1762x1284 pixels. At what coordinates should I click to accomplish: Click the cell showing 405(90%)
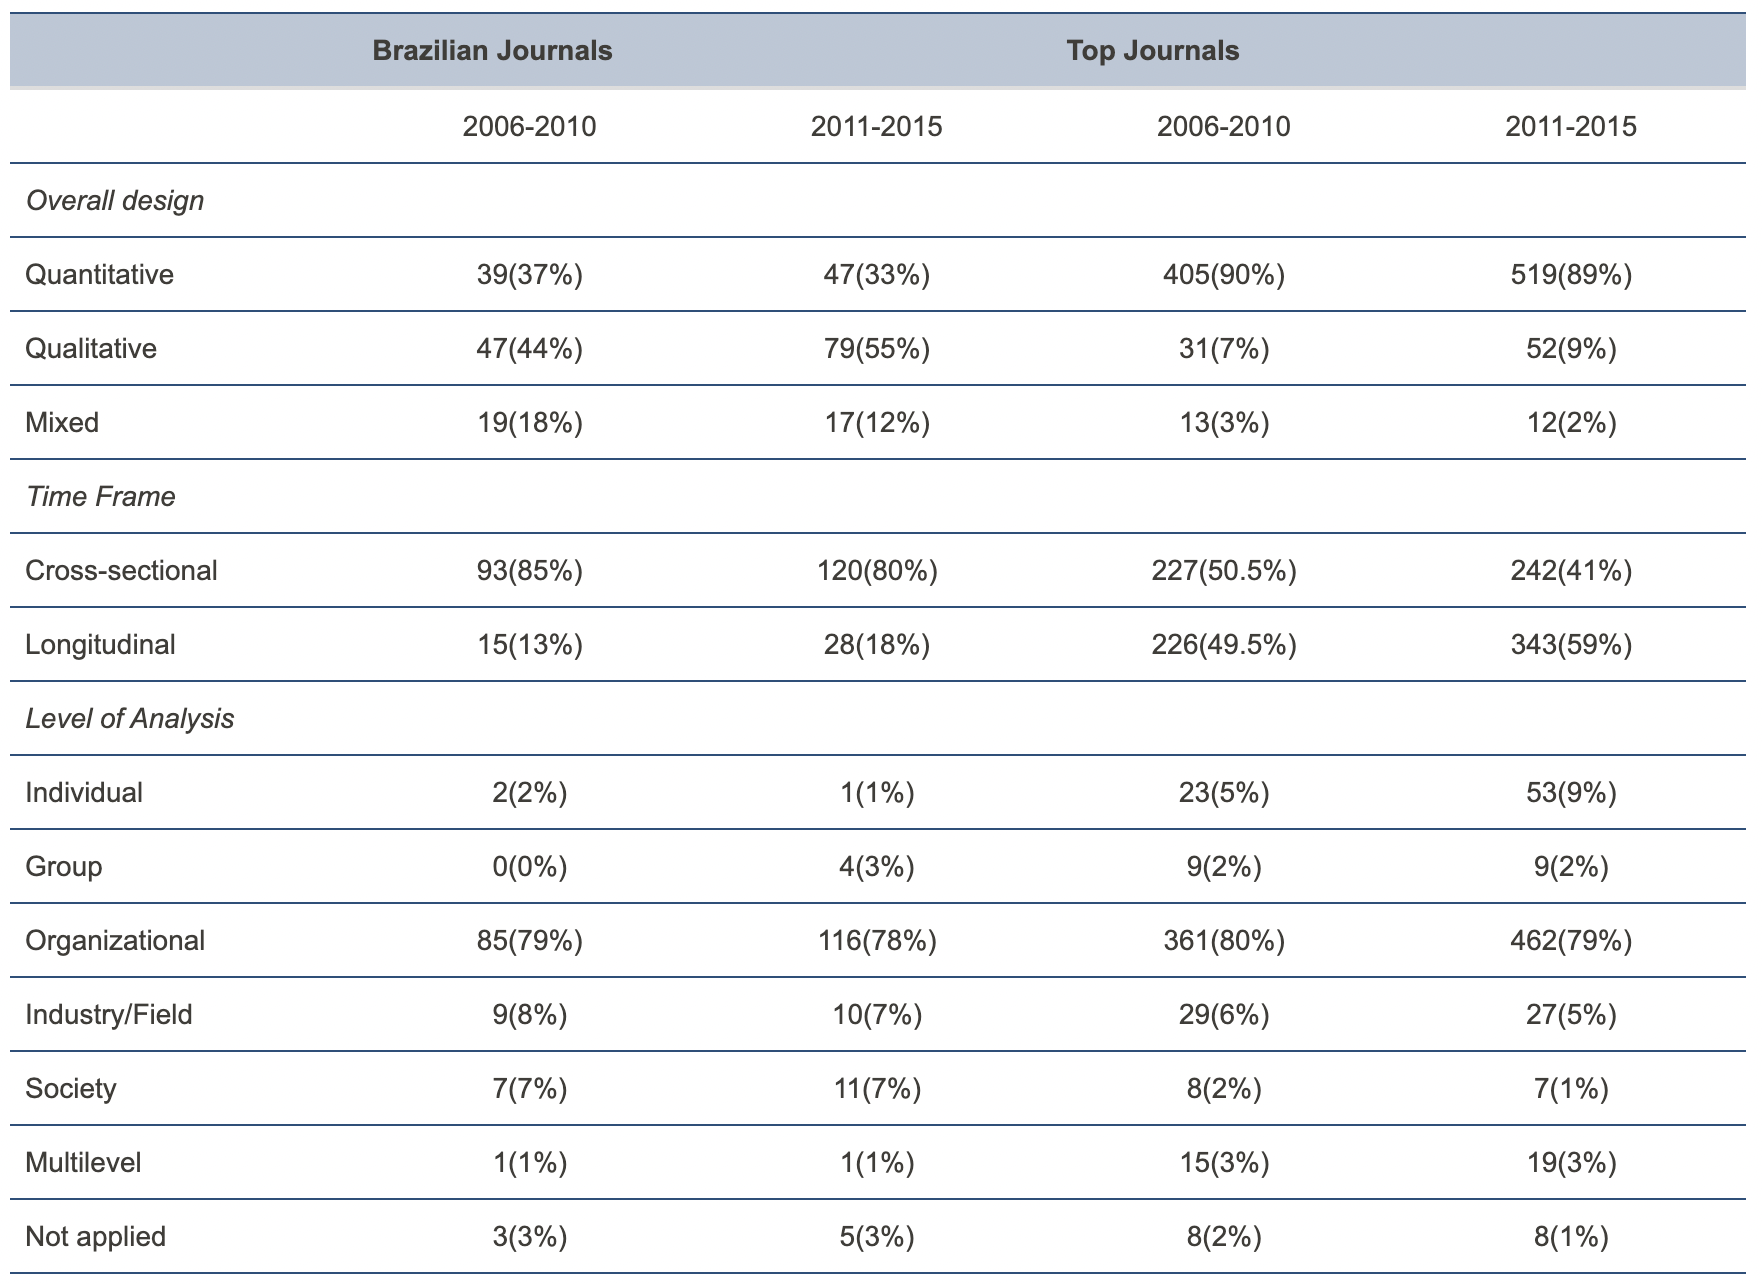[x=1223, y=275]
